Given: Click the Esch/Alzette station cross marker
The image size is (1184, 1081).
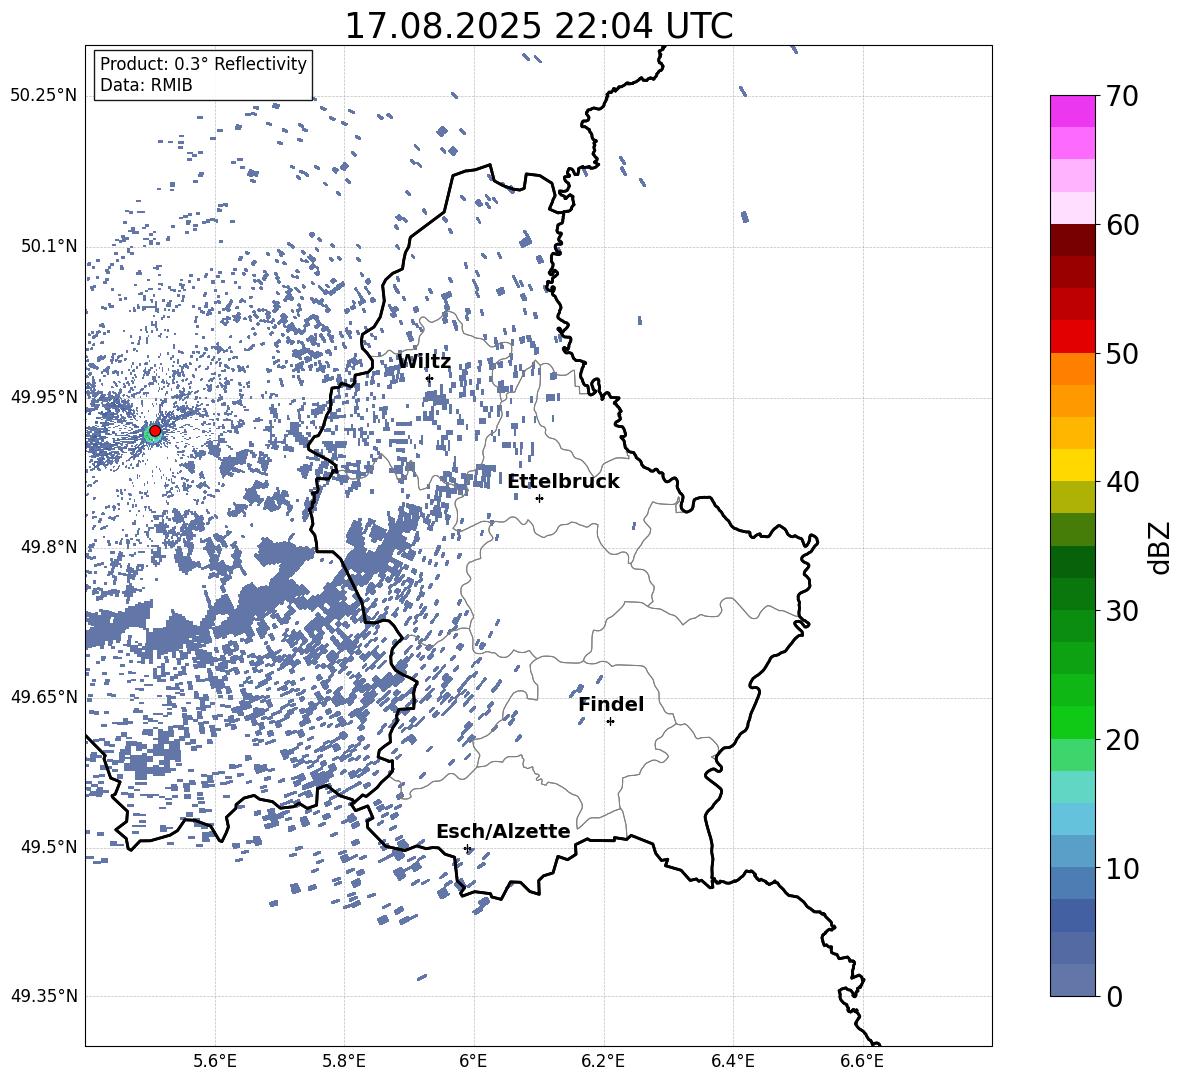Looking at the screenshot, I should pyautogui.click(x=467, y=848).
